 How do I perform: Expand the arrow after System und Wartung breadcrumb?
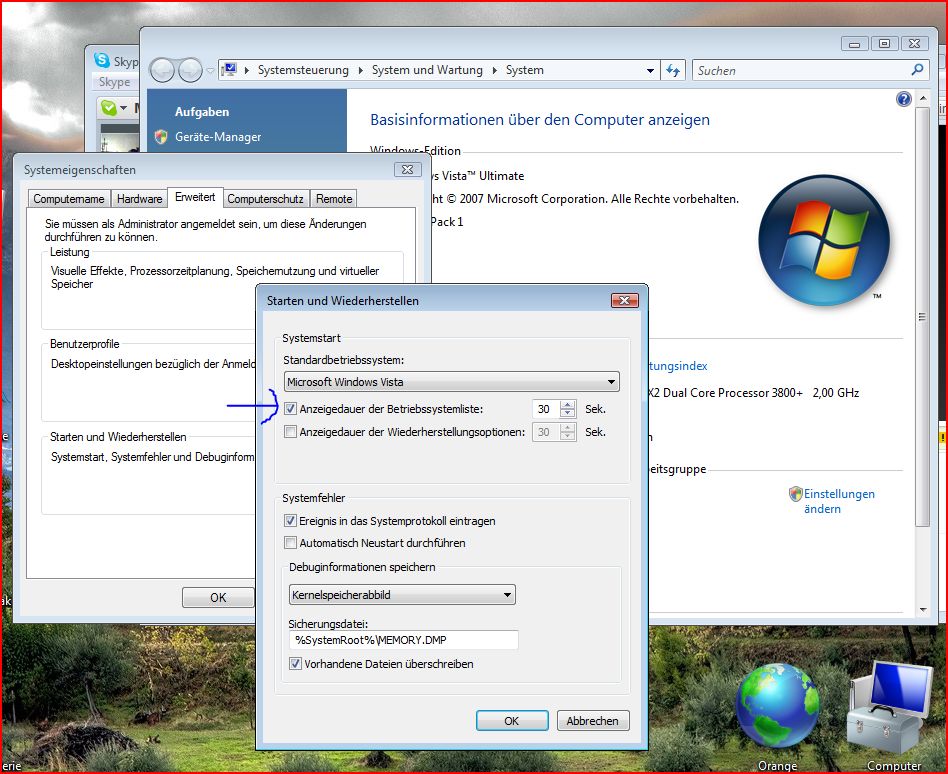tap(494, 71)
